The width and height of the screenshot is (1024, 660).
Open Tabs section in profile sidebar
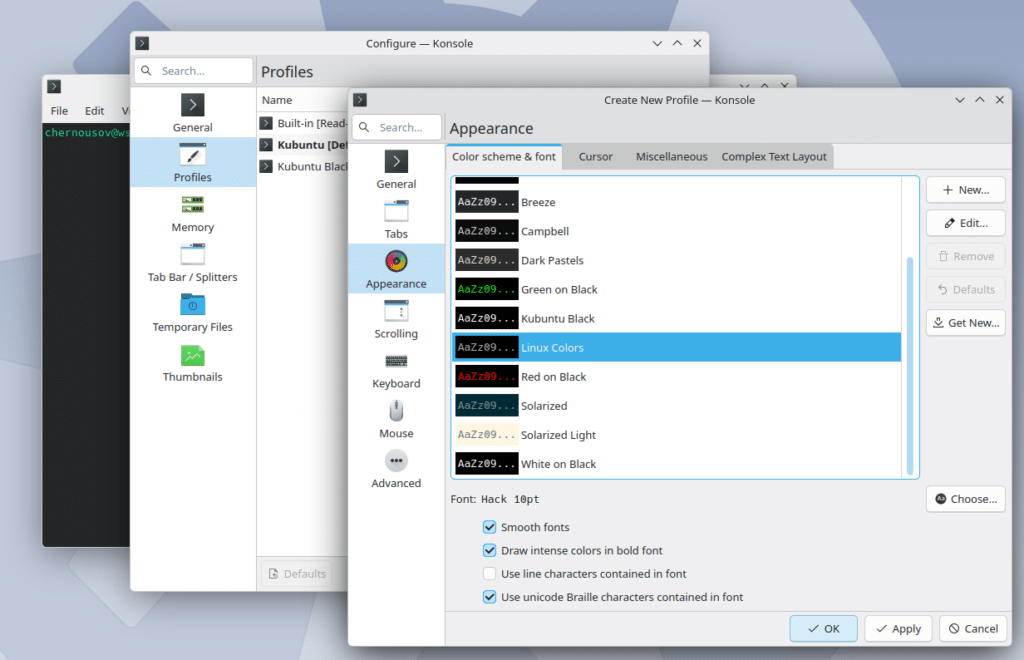(396, 220)
